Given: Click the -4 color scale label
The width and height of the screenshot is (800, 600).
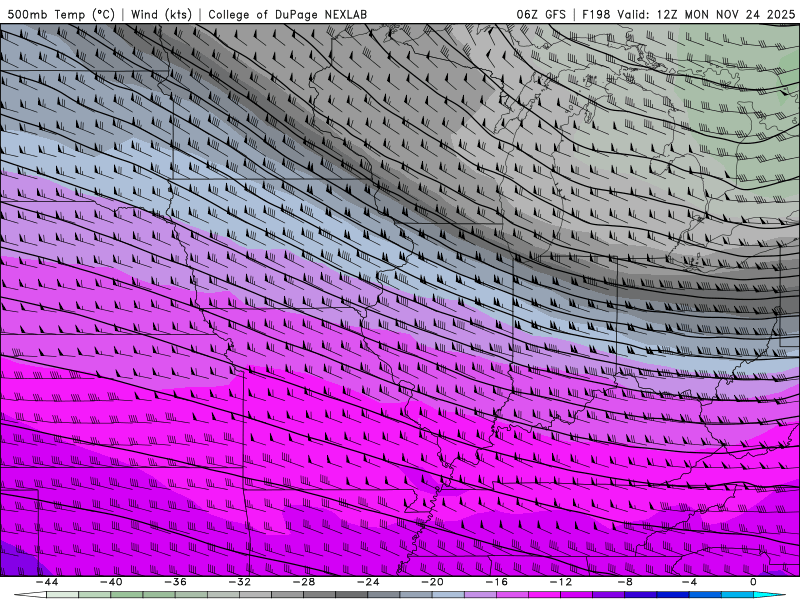Looking at the screenshot, I should pos(690,582).
